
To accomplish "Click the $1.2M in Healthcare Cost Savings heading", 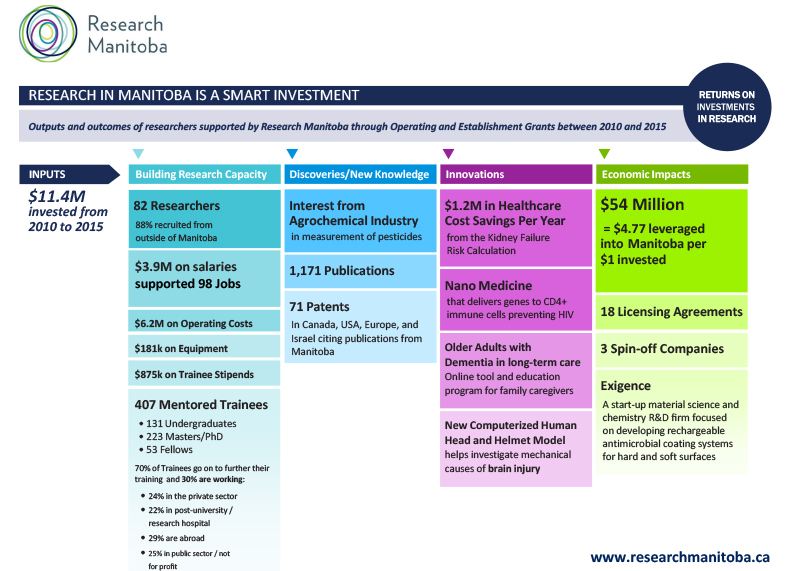I will 505,213.
